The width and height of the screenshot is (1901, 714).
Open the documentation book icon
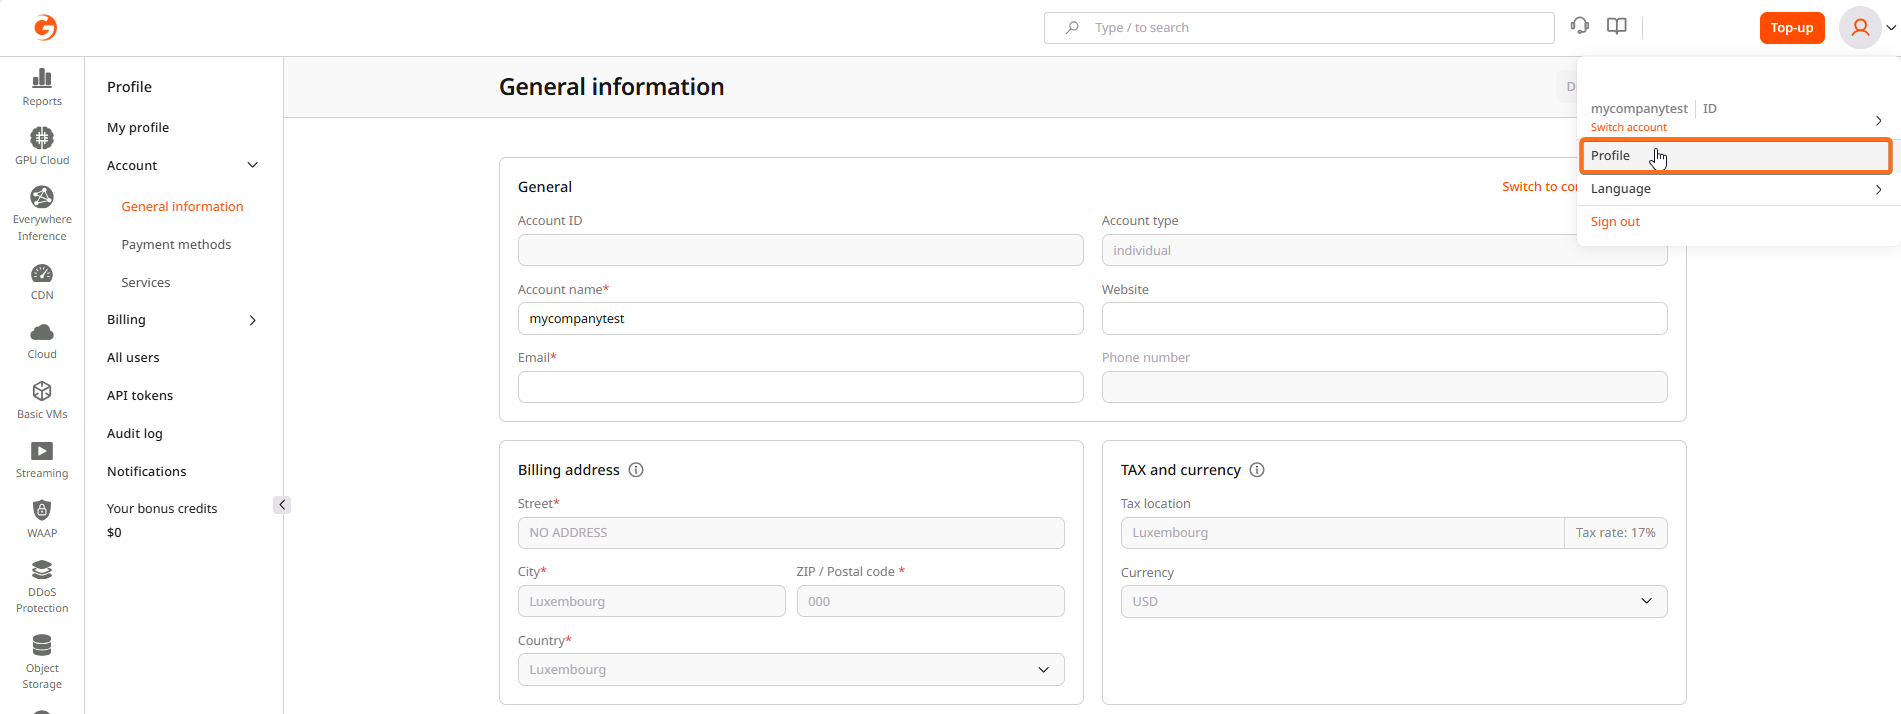pos(1617,26)
